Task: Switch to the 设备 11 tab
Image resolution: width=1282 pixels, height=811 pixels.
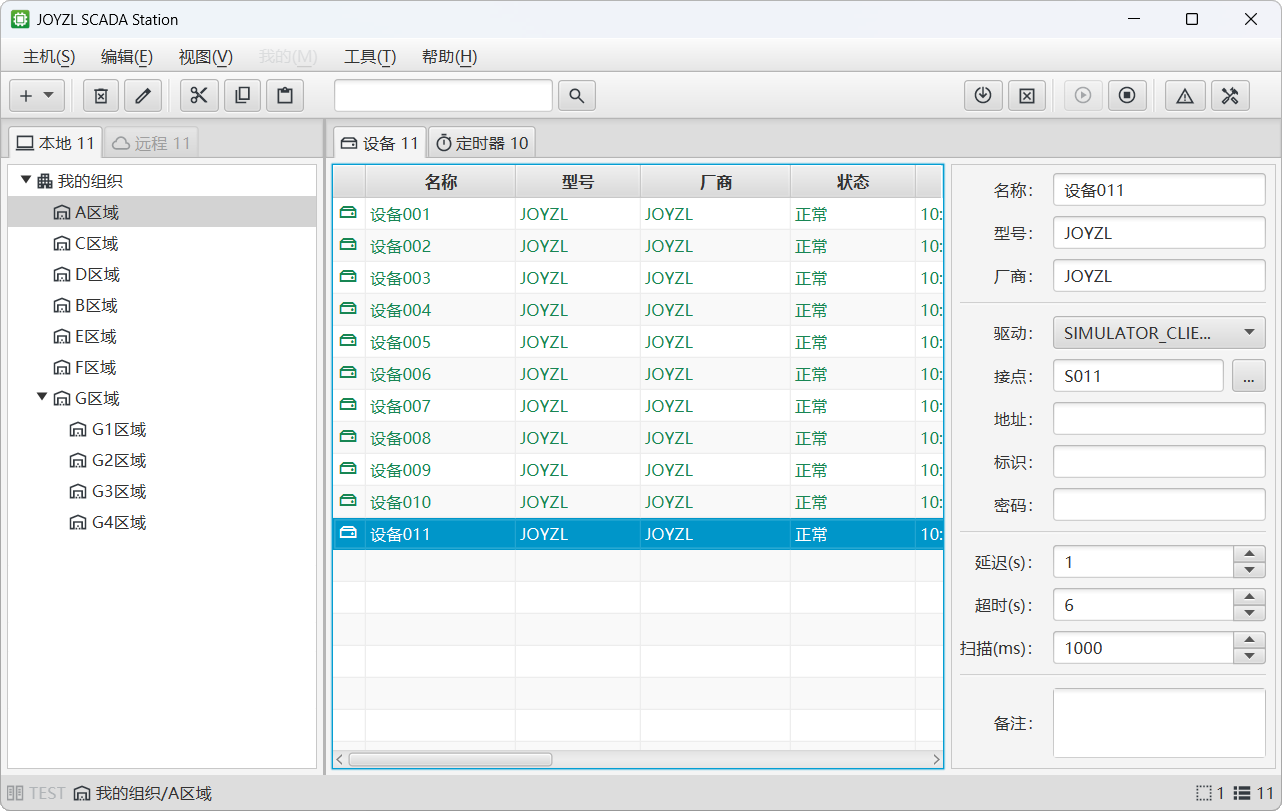Action: tap(379, 143)
